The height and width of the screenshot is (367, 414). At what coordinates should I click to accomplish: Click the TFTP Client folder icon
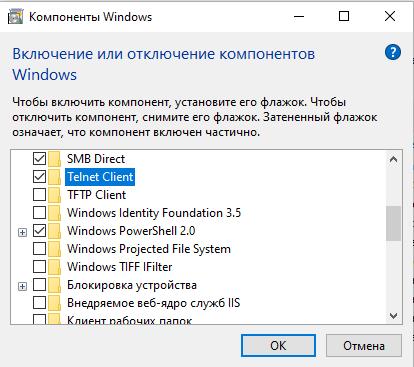tap(54, 195)
